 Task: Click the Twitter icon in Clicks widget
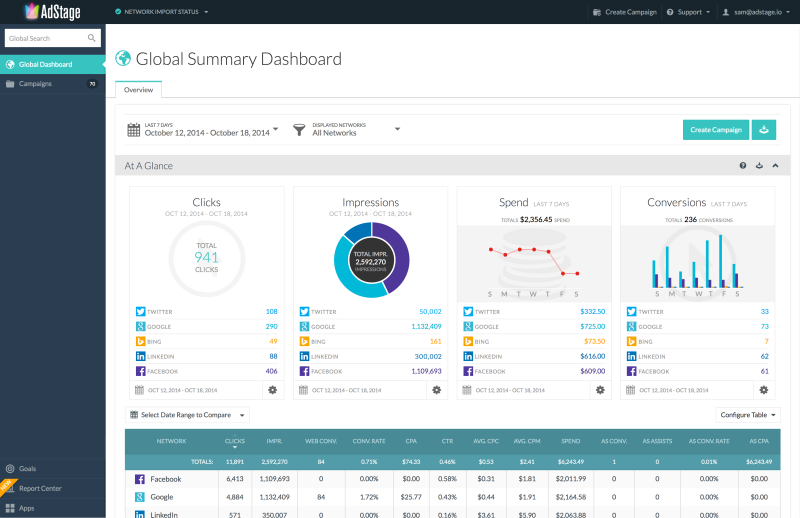[141, 312]
